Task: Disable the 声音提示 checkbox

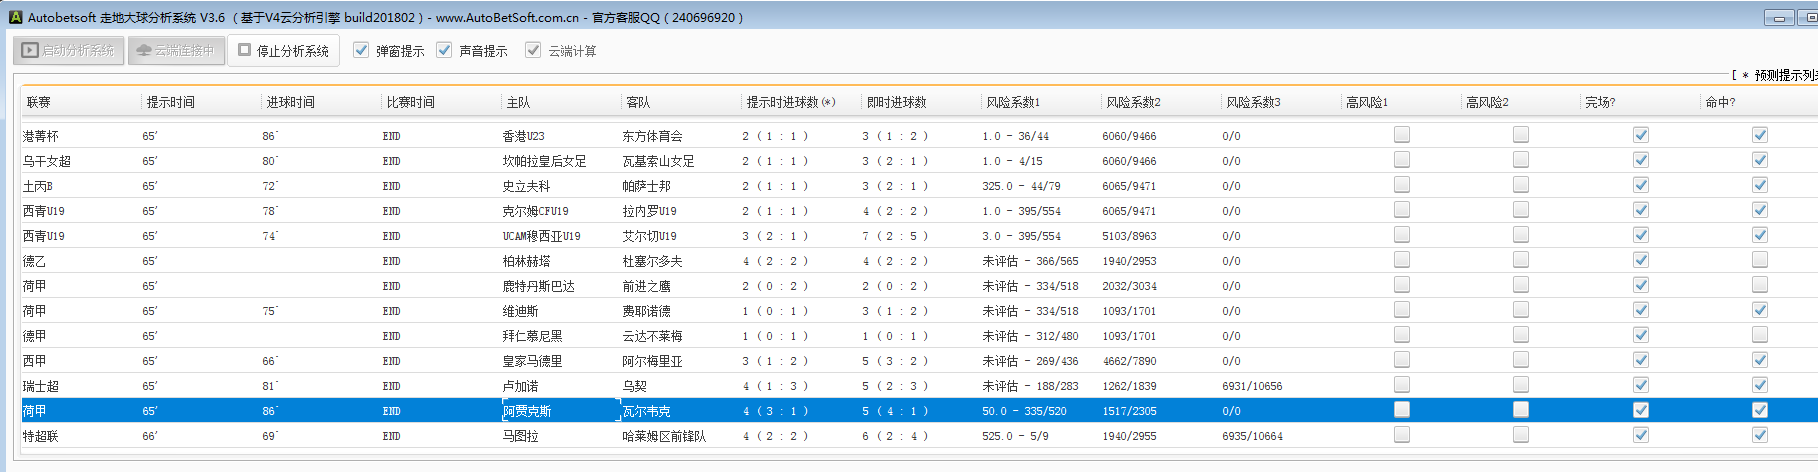Action: [x=444, y=50]
